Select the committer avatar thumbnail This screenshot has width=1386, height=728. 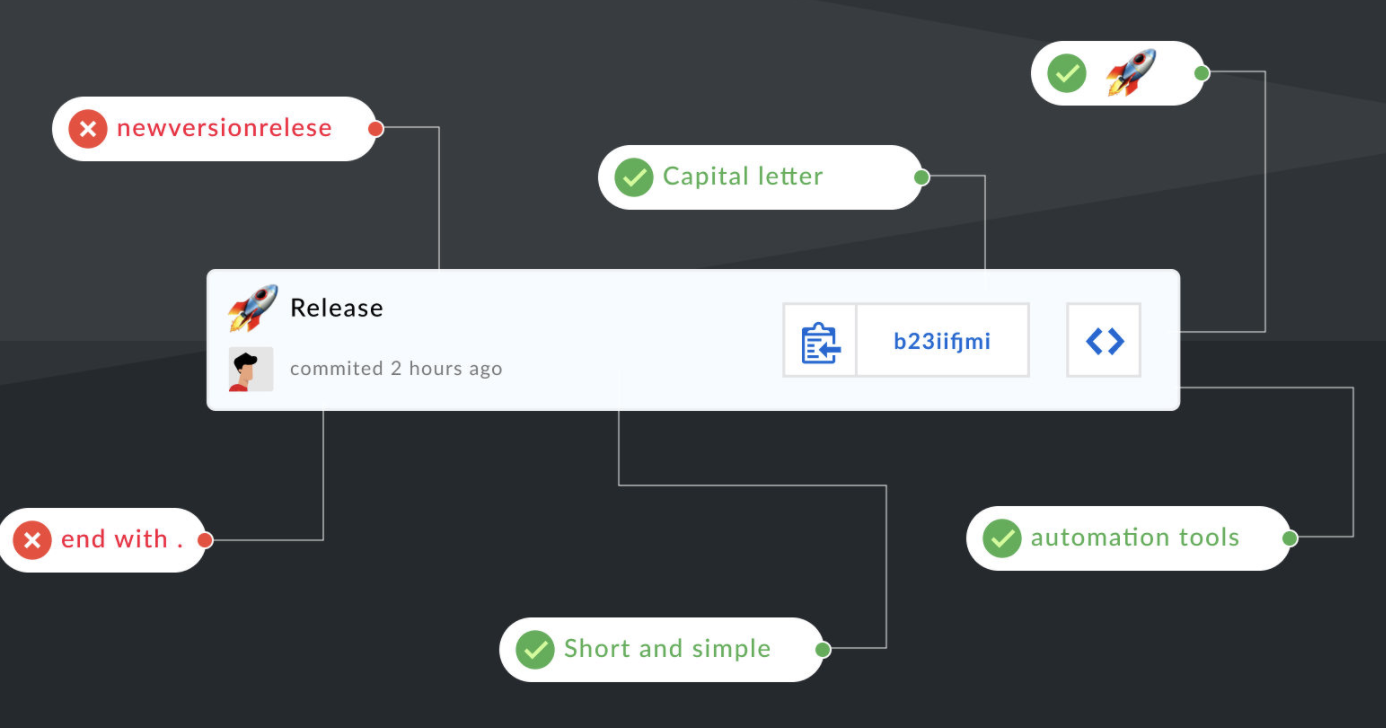click(x=251, y=369)
